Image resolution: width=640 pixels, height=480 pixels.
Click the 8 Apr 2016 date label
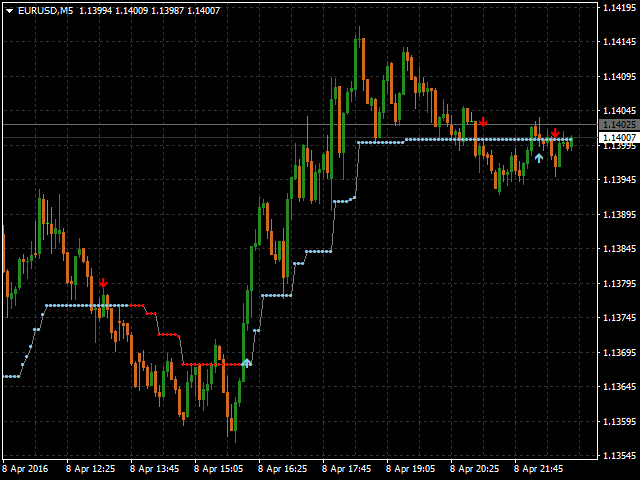pos(25,469)
